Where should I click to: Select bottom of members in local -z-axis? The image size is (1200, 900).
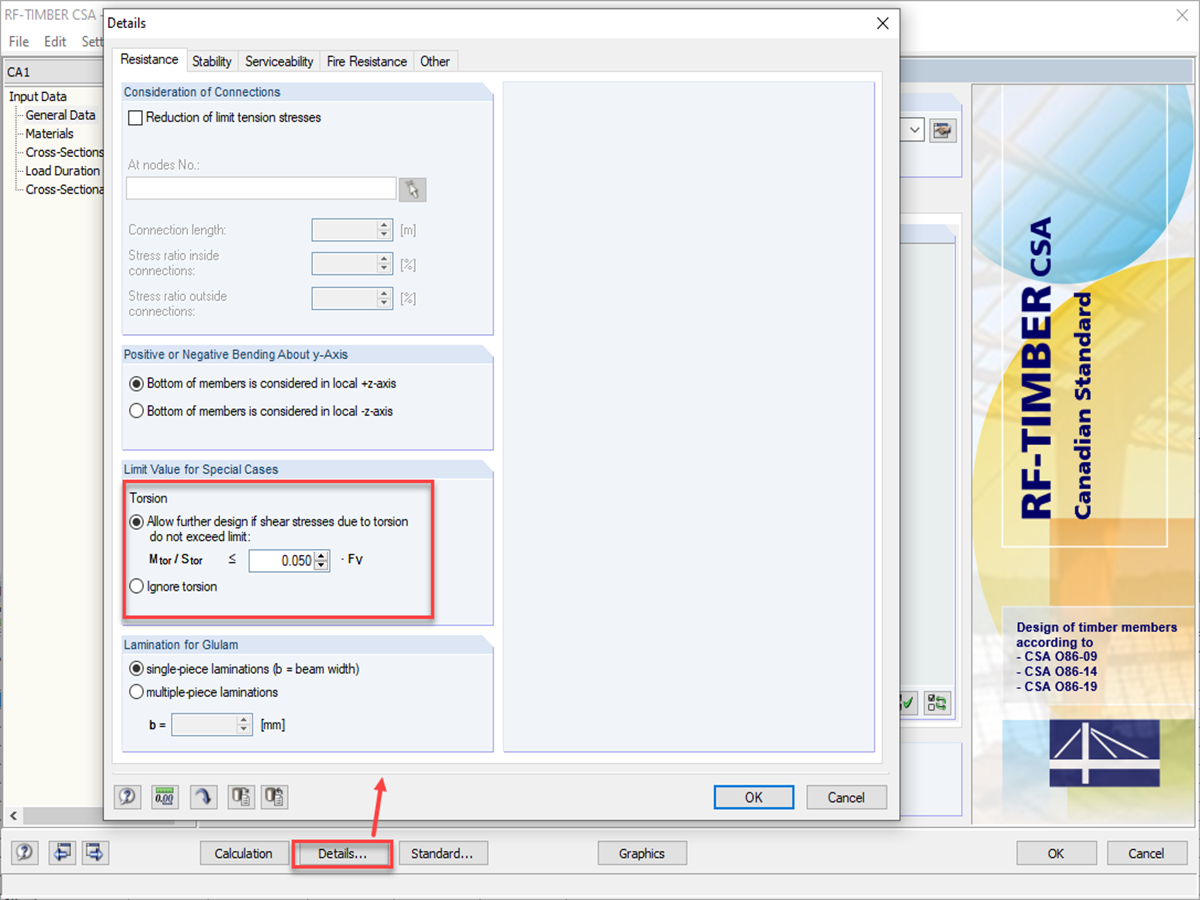click(137, 411)
